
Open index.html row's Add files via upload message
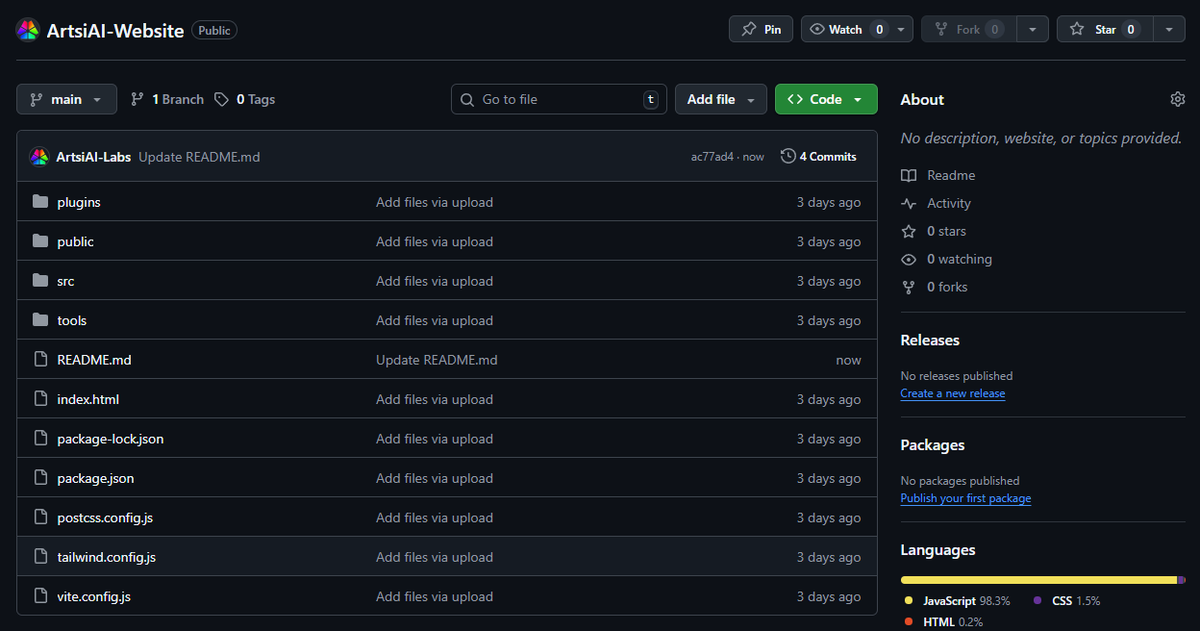tap(434, 399)
